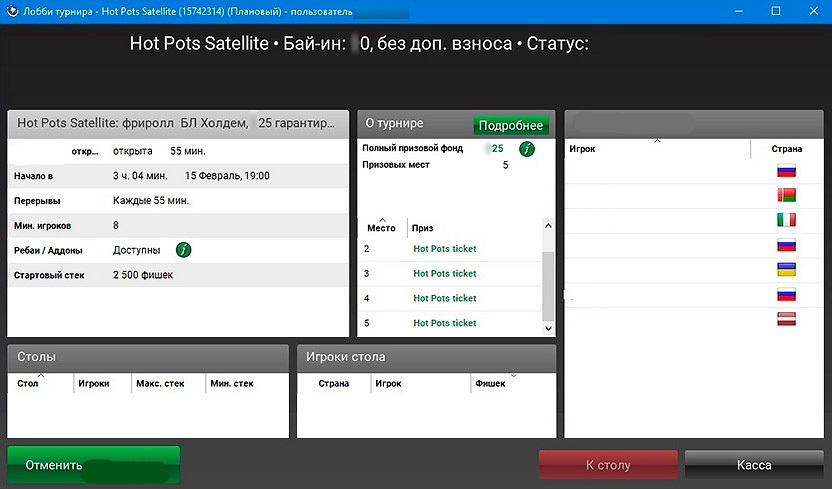The width and height of the screenshot is (832, 489).
Task: Select place 5 Hot Pots ticket prize
Action: coord(450,323)
